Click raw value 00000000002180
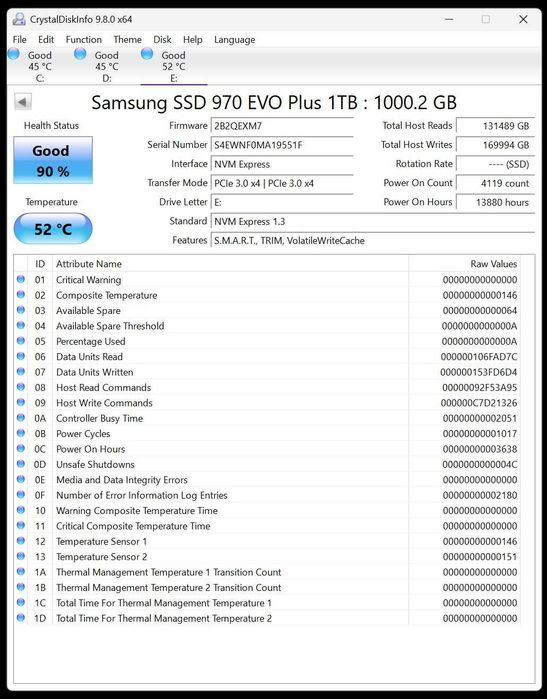547x699 pixels. click(480, 495)
